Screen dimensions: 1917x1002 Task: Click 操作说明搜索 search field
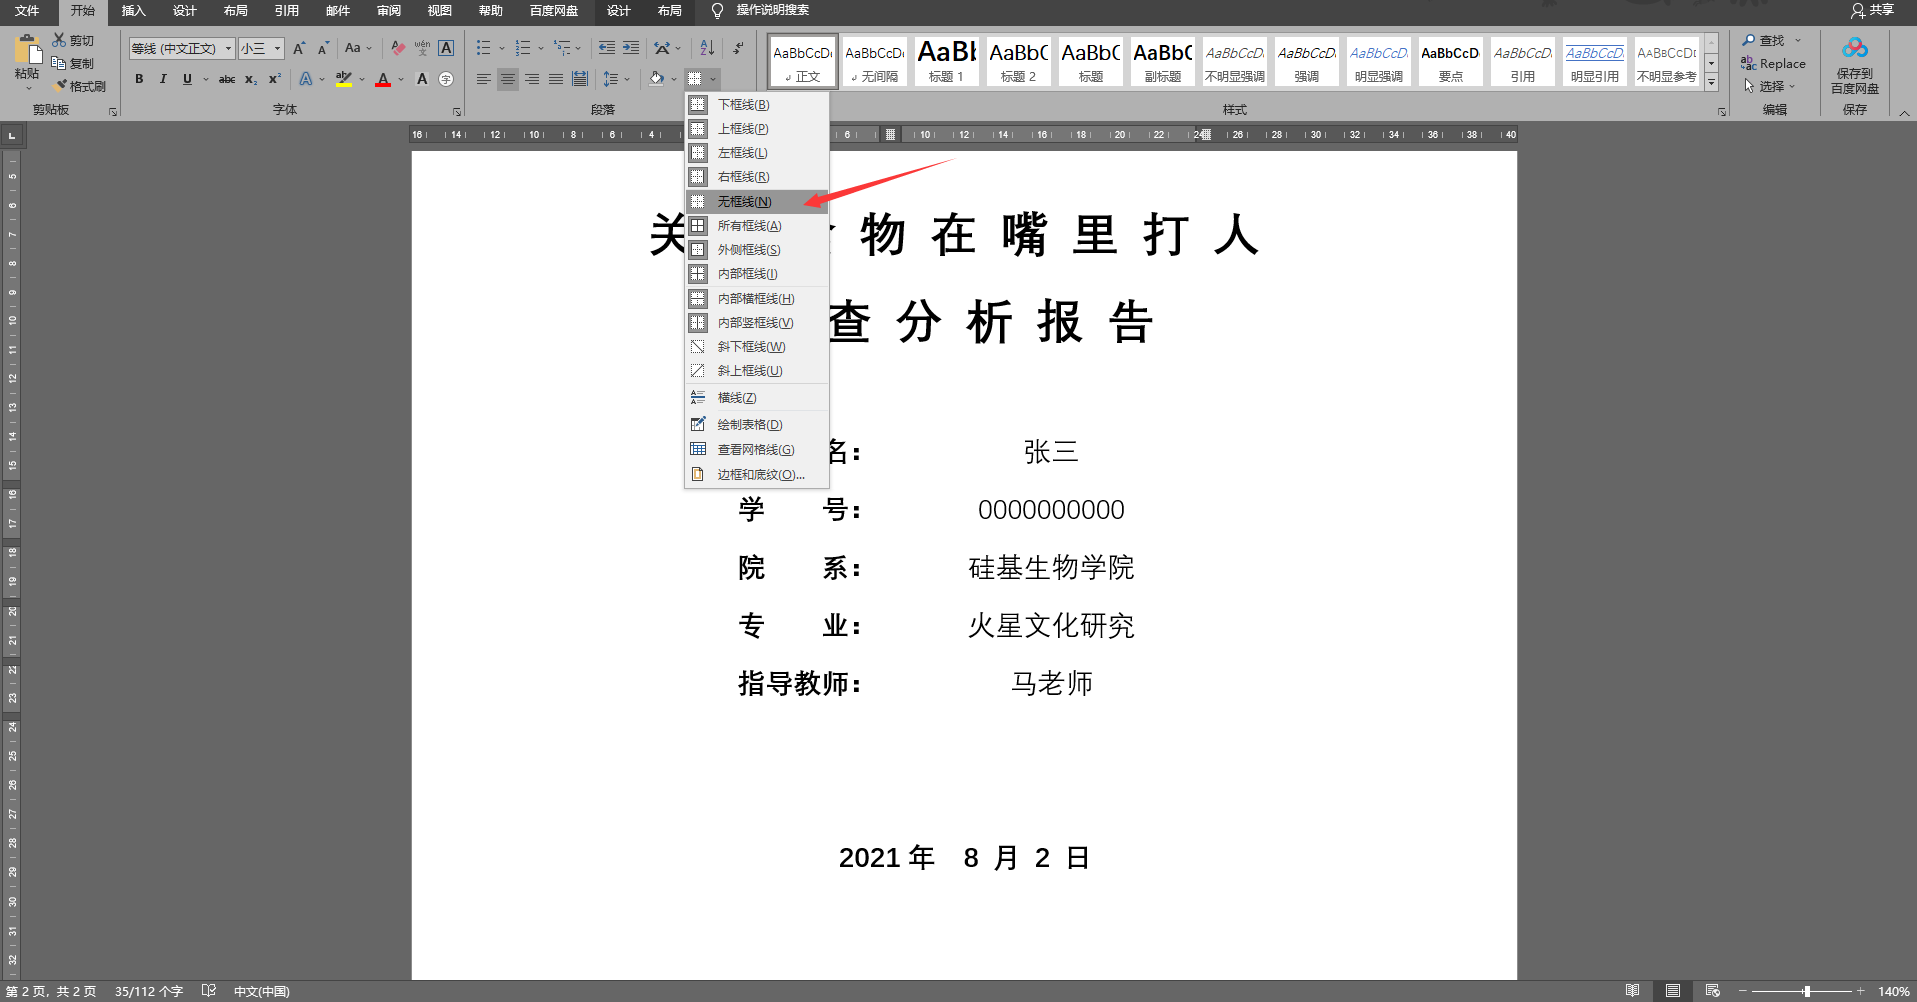click(773, 10)
